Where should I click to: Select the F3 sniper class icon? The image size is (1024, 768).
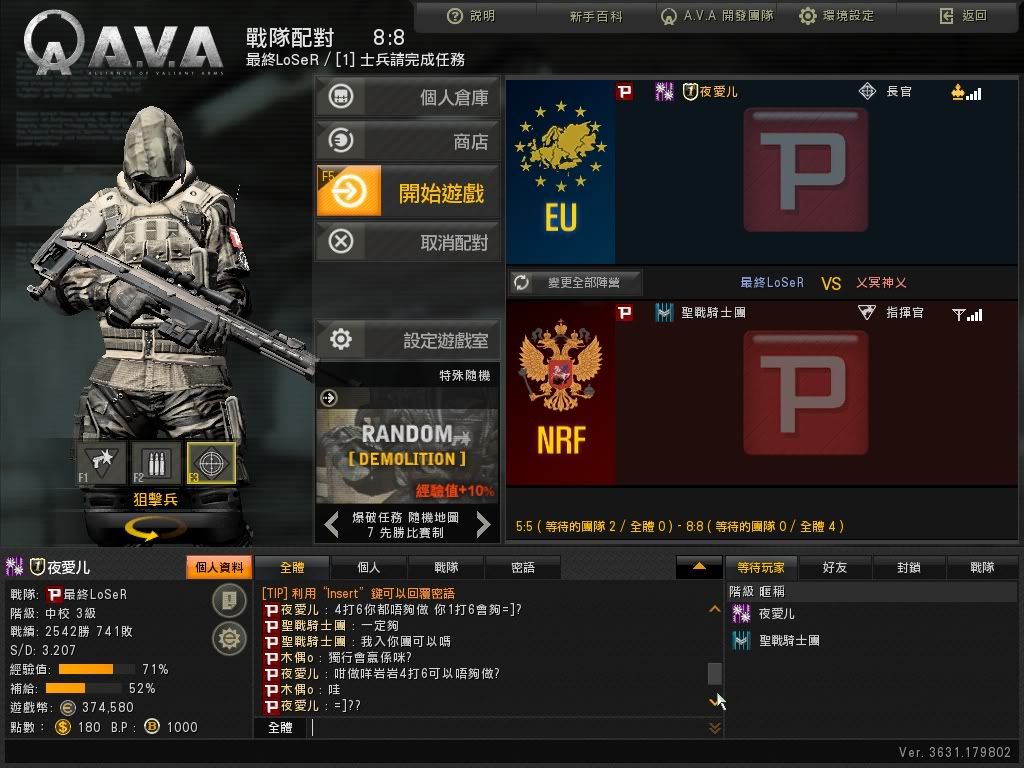point(211,463)
